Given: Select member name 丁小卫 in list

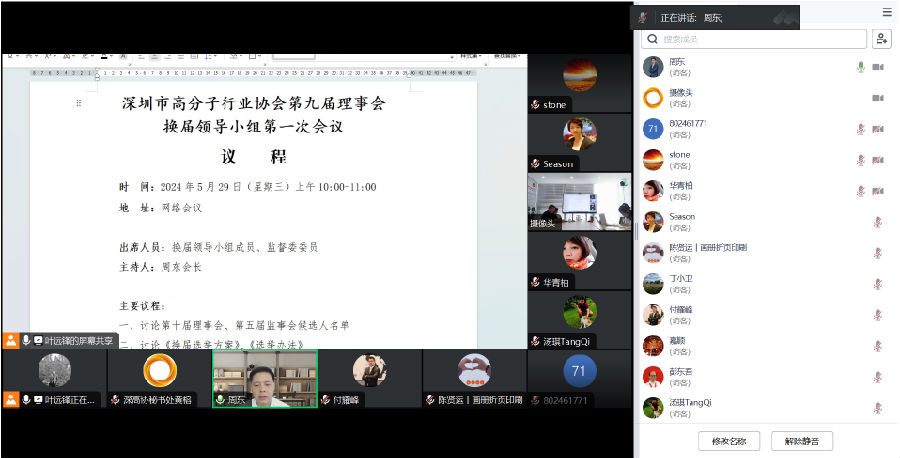Looking at the screenshot, I should click(681, 278).
